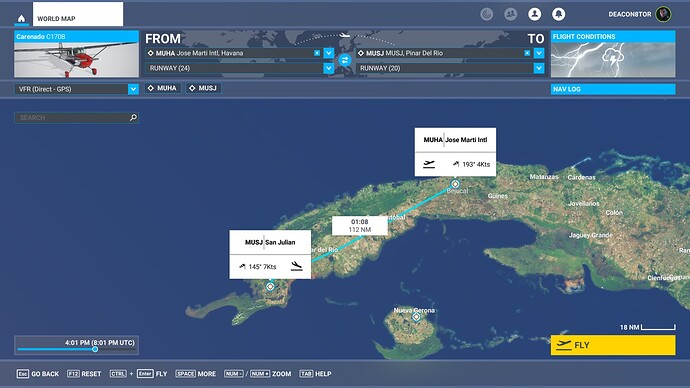The height and width of the screenshot is (388, 690).
Task: Open the friends group icon
Action: pyautogui.click(x=510, y=14)
